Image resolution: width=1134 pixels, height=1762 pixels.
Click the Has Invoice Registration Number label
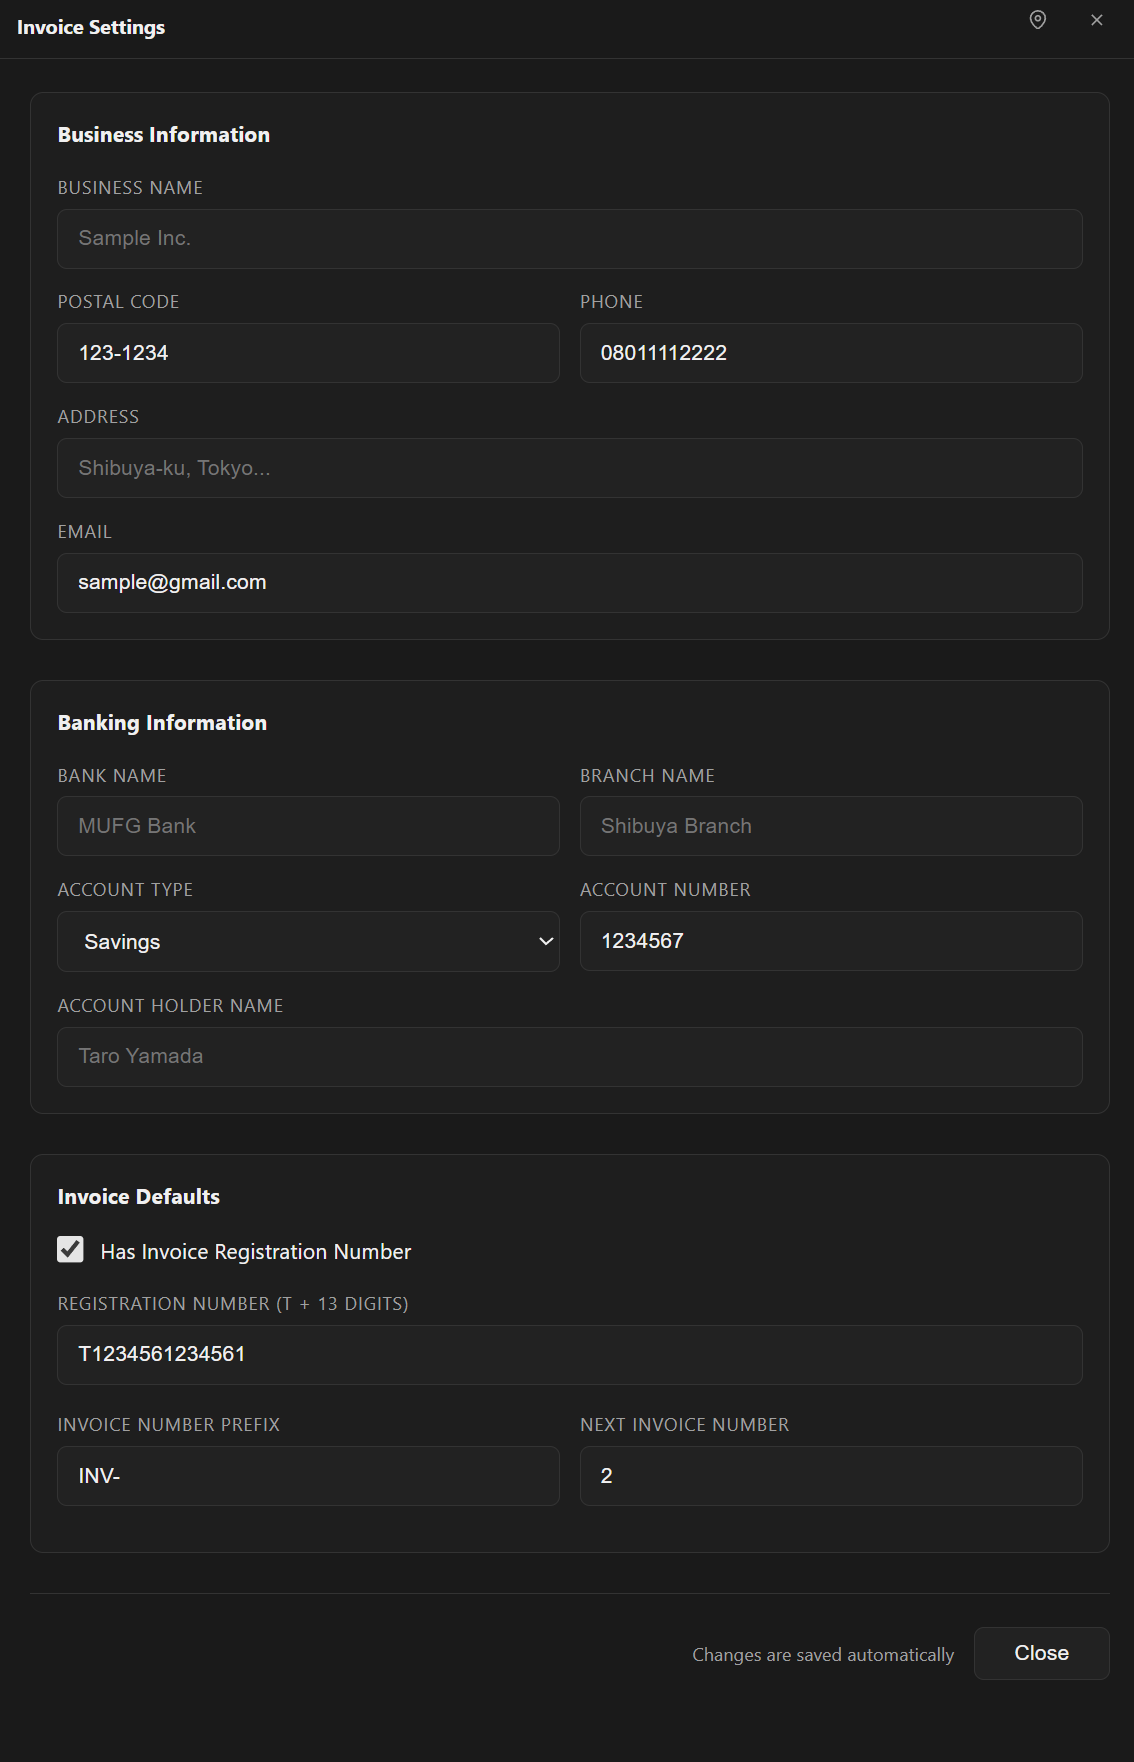click(x=256, y=1252)
